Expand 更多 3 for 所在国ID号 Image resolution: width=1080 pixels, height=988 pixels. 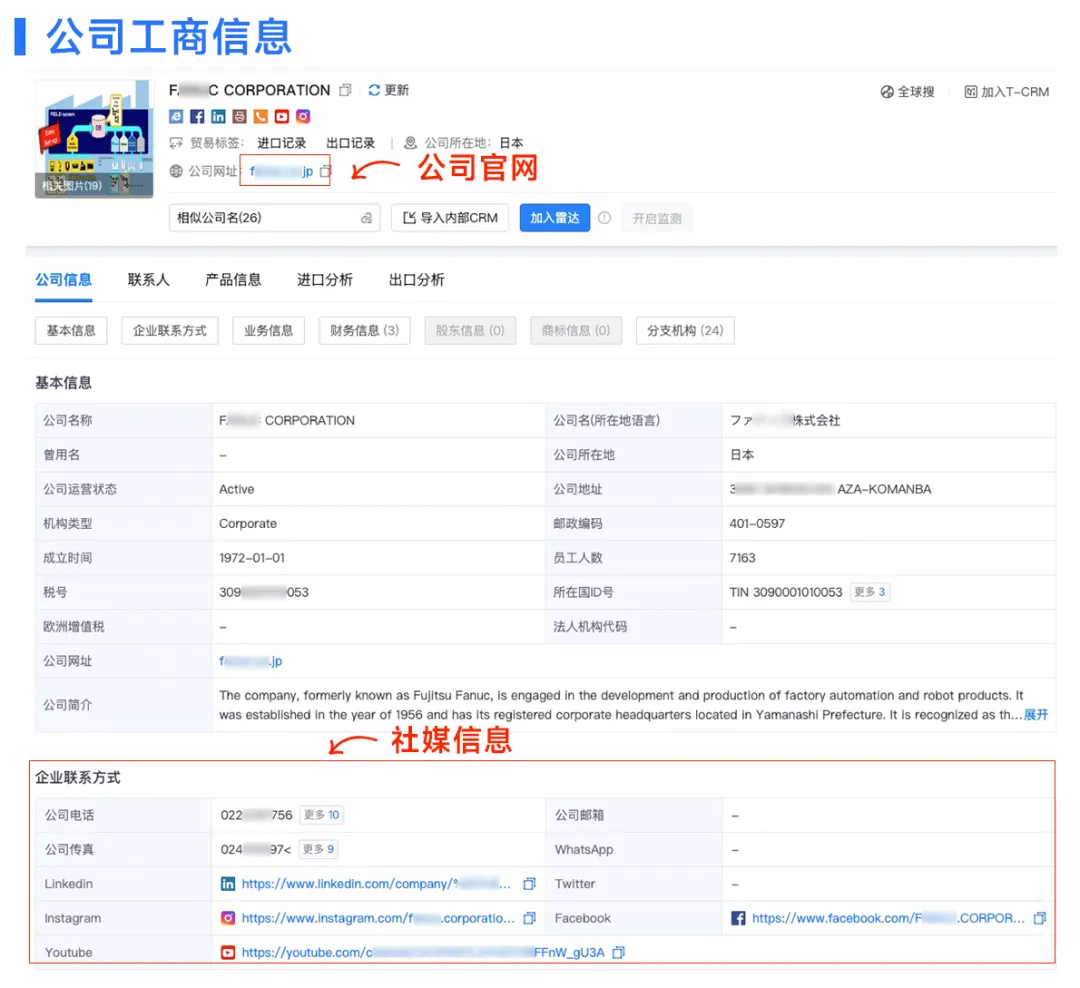870,592
